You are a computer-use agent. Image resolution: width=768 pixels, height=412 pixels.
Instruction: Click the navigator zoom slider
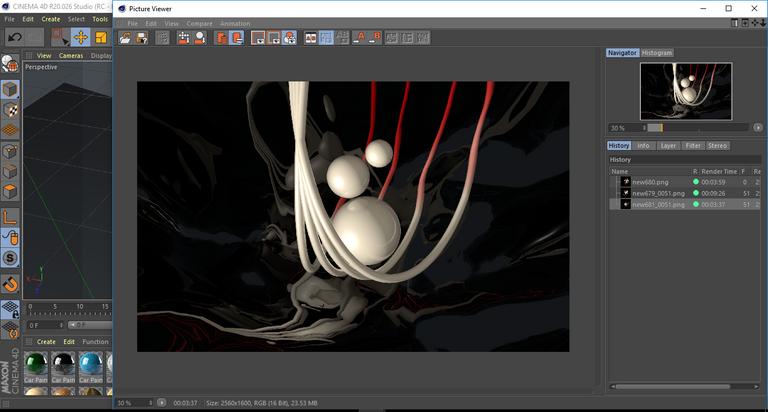click(698, 128)
